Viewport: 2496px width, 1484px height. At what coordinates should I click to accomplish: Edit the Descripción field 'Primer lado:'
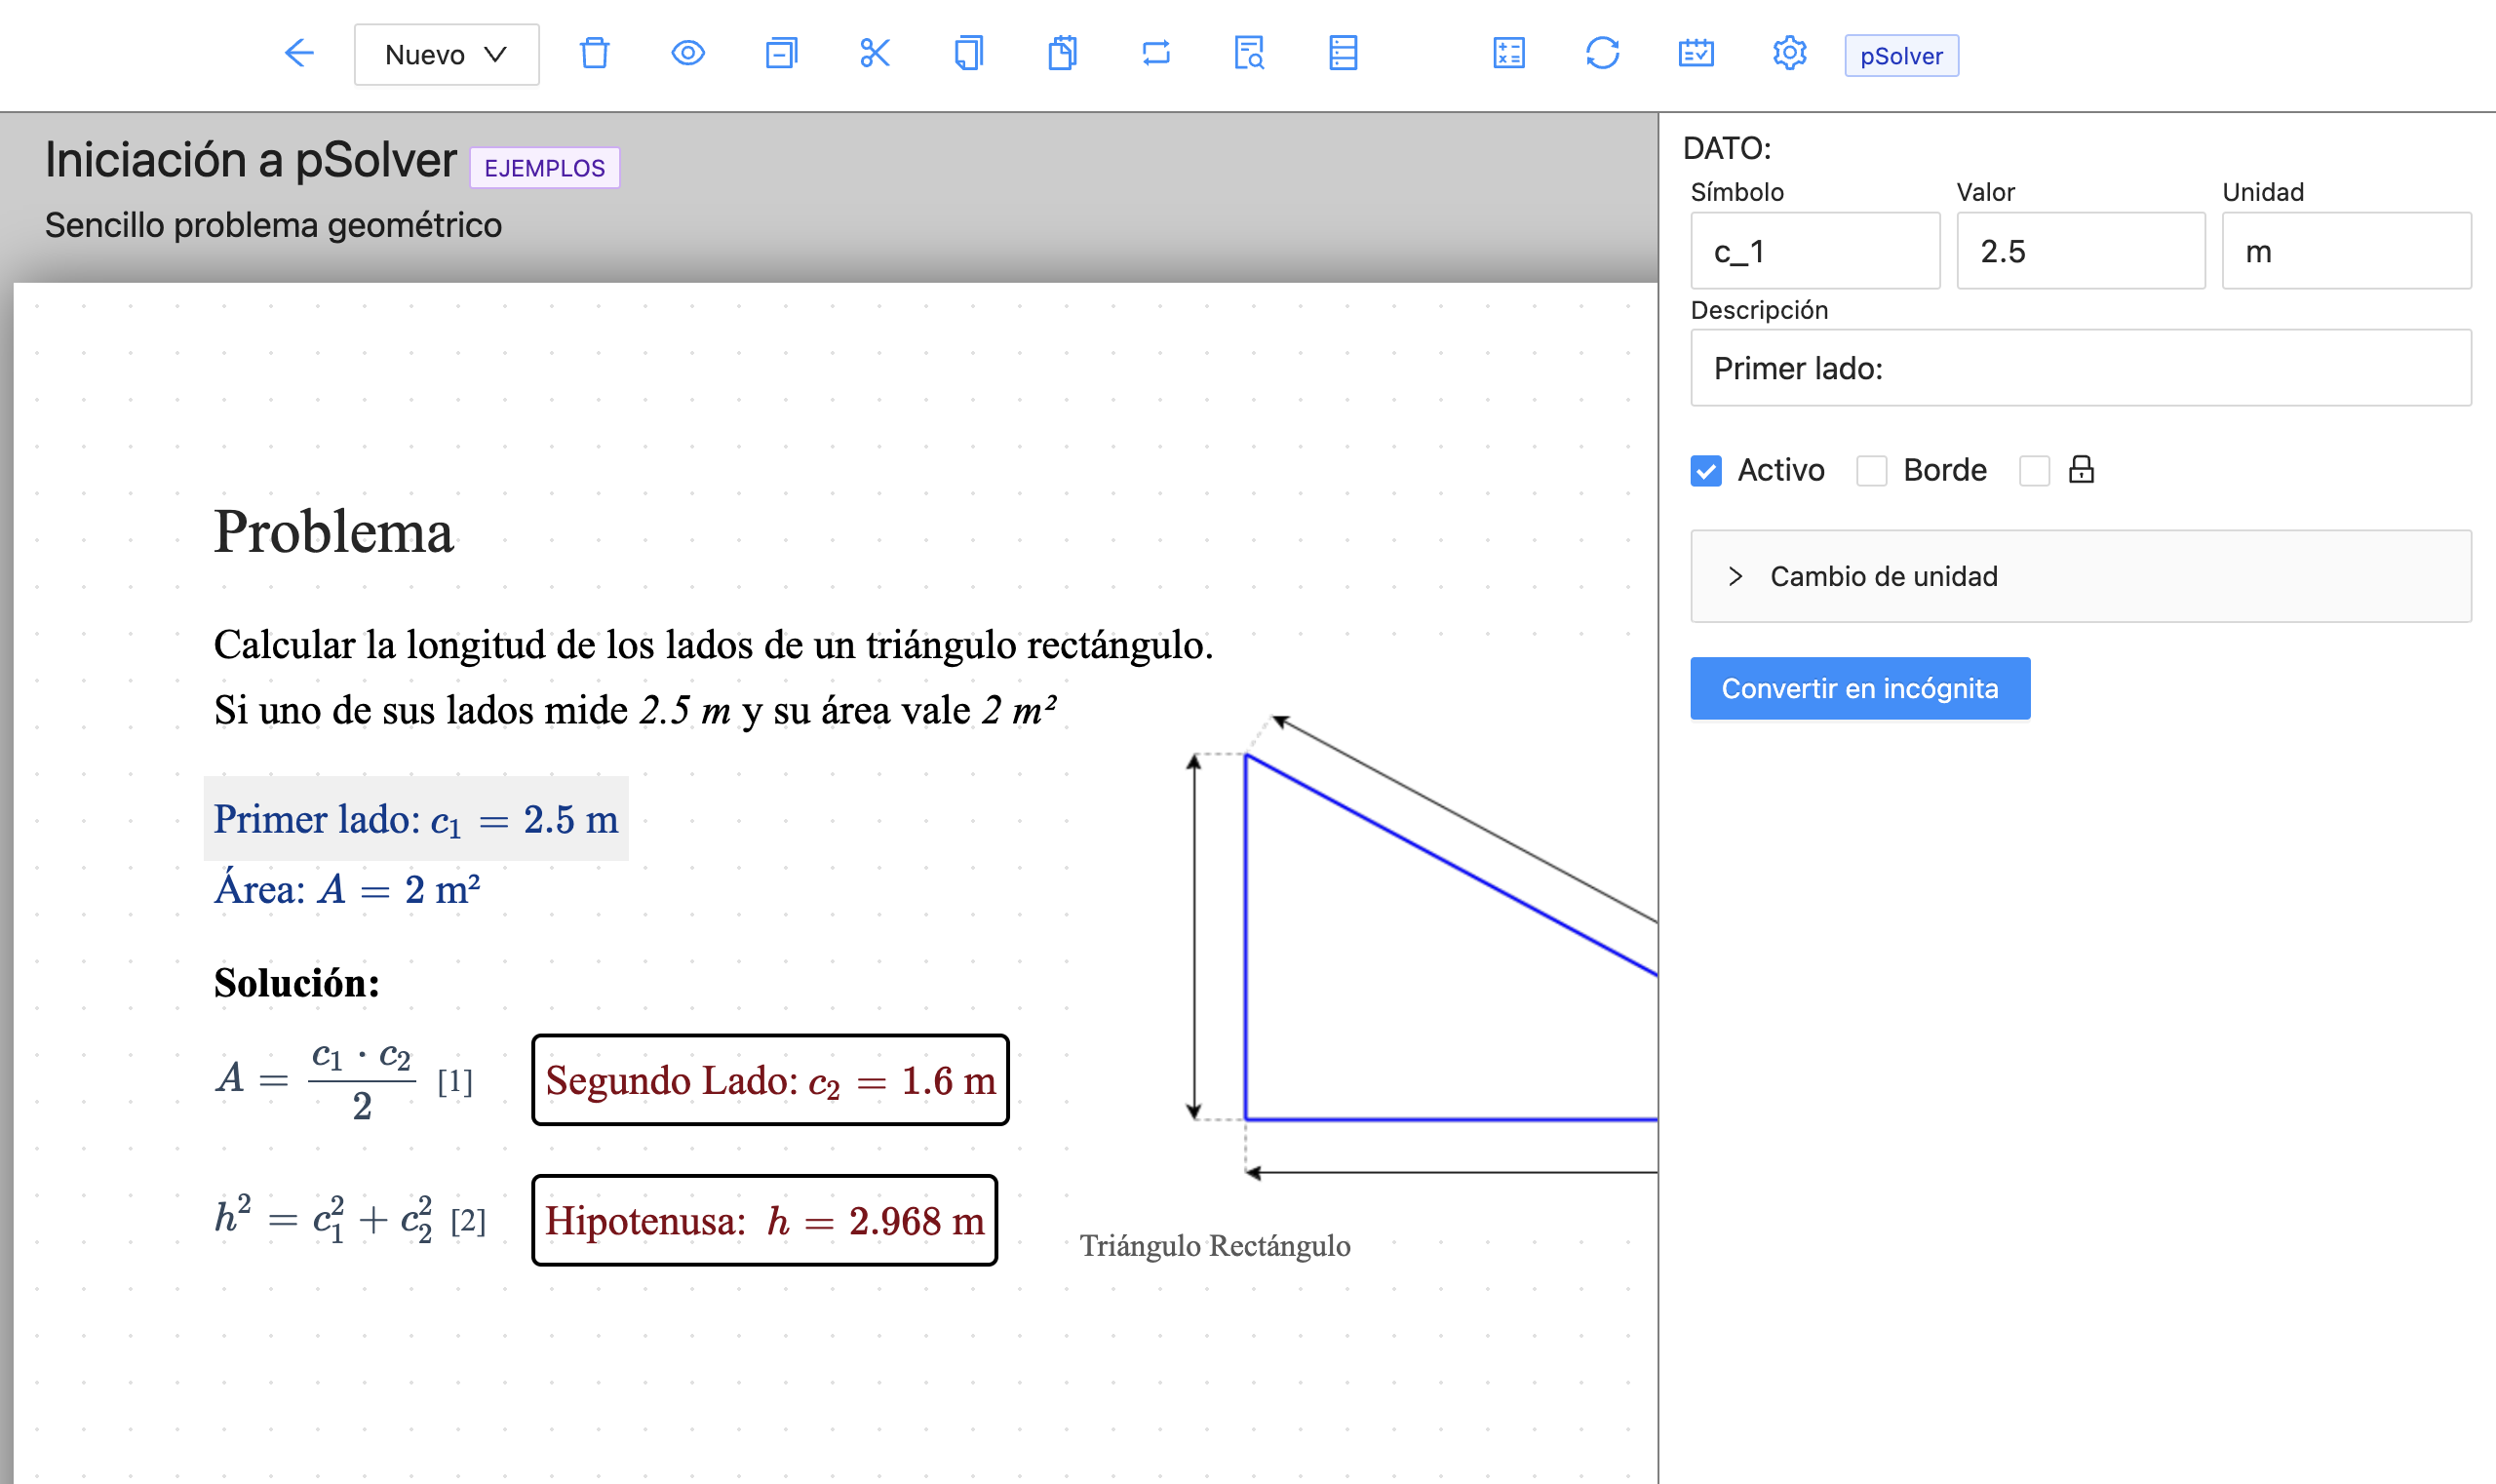tap(2080, 368)
